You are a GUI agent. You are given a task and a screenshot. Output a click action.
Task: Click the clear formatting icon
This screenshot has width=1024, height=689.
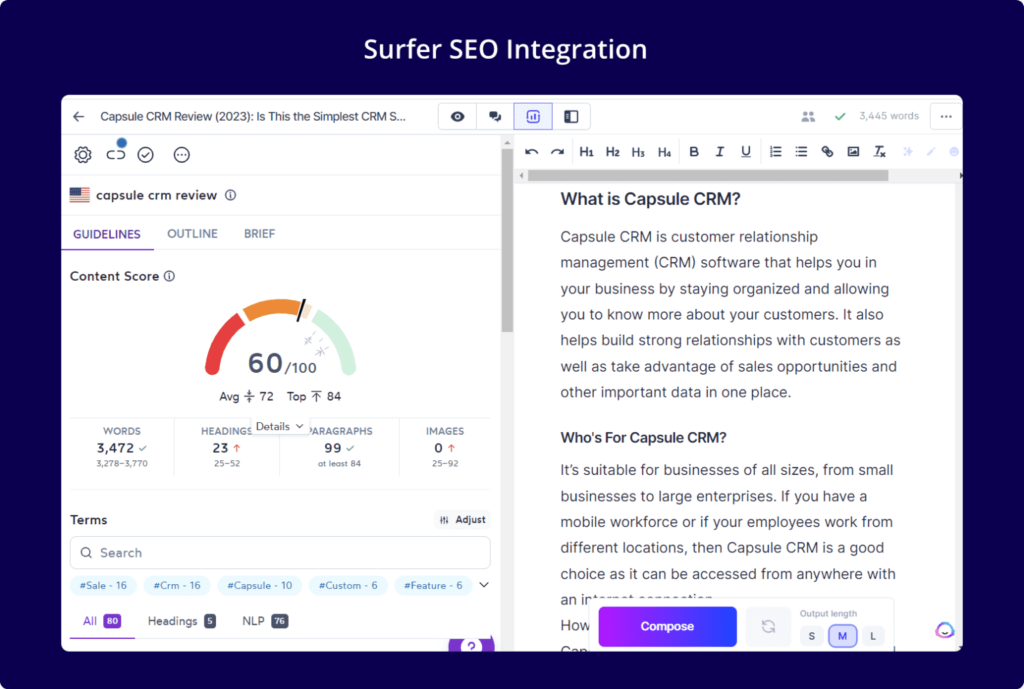pos(880,152)
